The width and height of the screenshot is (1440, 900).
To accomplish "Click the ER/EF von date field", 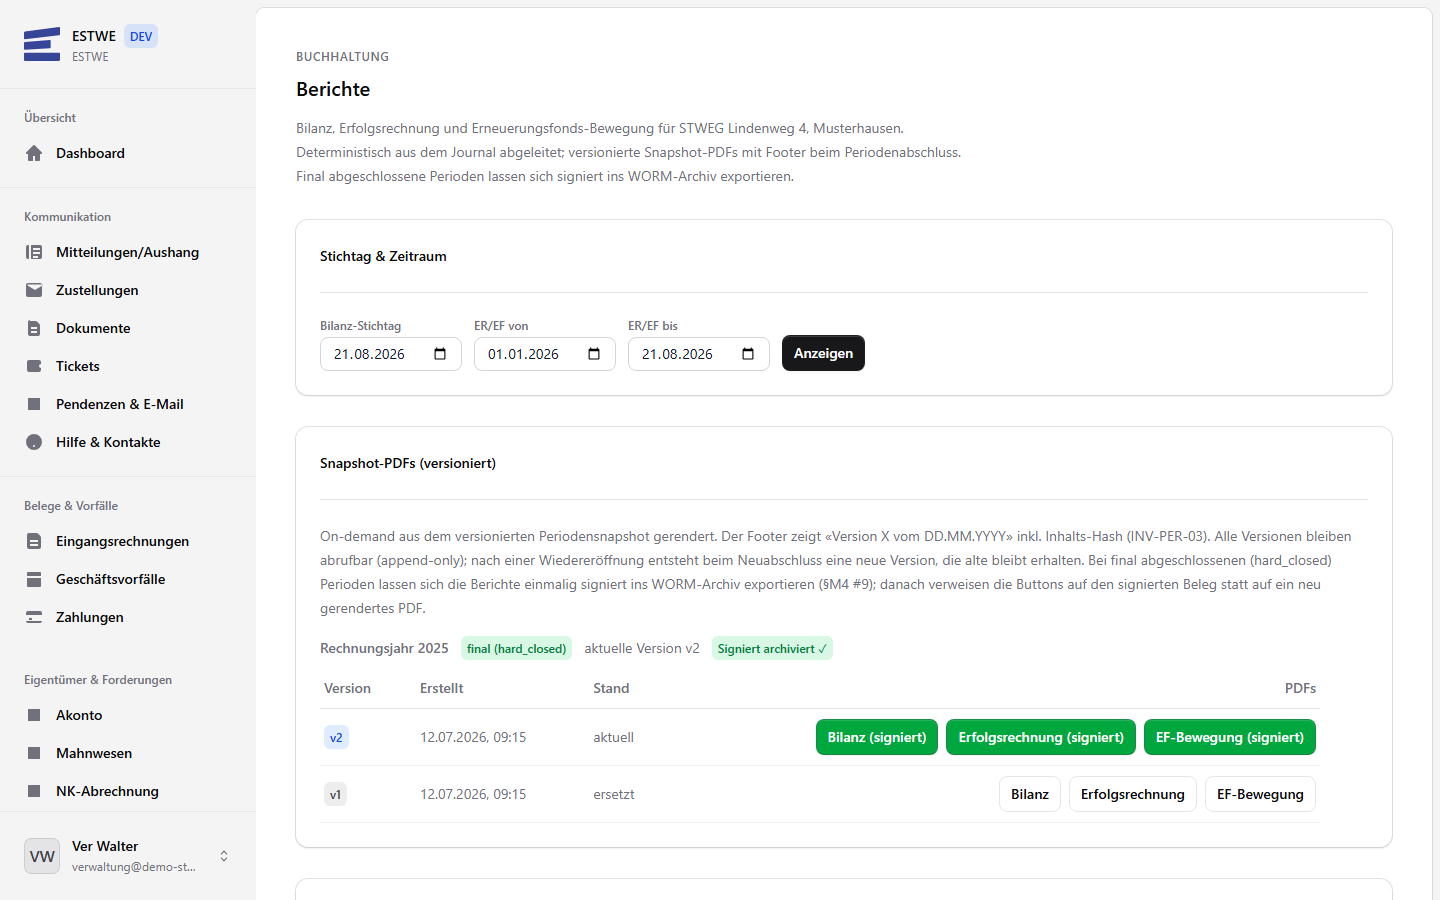I will coord(545,354).
